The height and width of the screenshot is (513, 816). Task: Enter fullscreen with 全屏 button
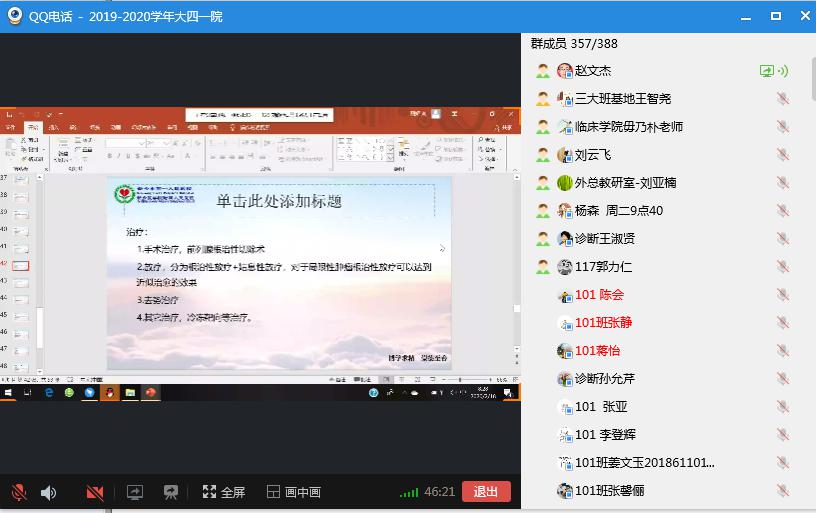pos(223,492)
